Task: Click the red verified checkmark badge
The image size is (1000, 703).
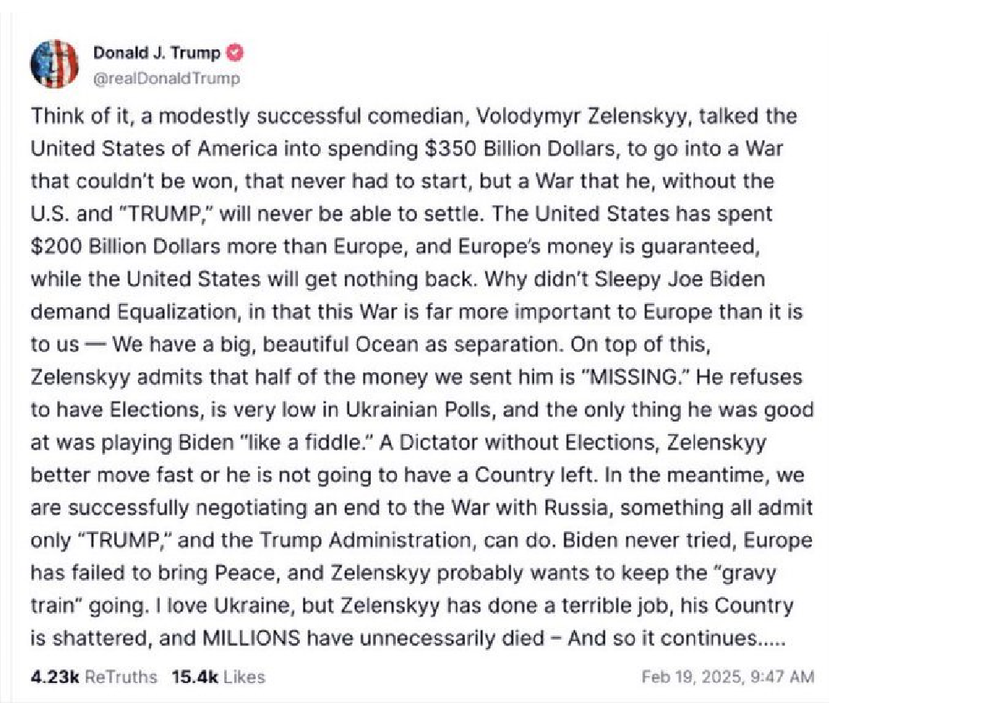Action: (x=235, y=53)
